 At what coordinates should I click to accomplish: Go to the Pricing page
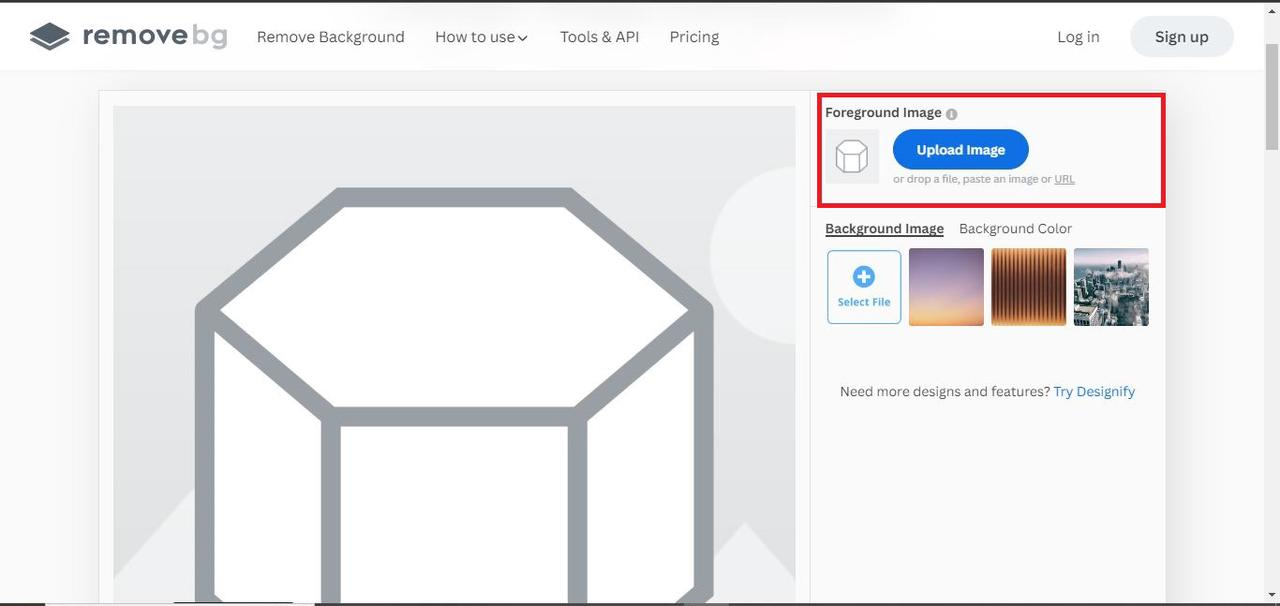pos(694,37)
